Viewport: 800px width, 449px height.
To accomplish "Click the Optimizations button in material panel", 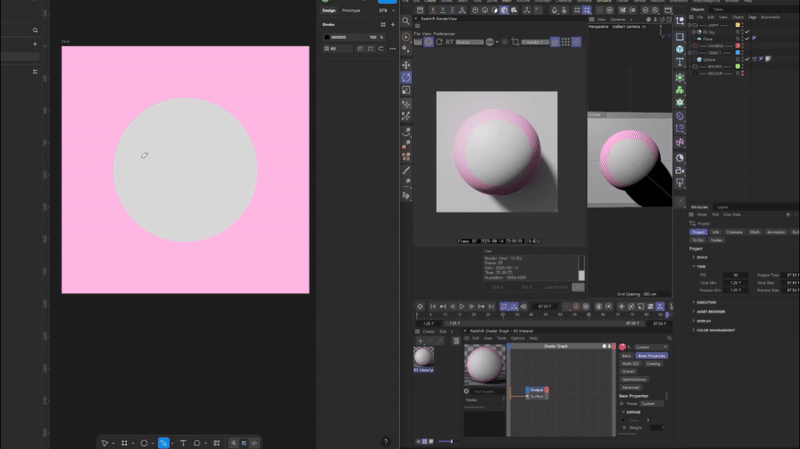I will click(634, 379).
